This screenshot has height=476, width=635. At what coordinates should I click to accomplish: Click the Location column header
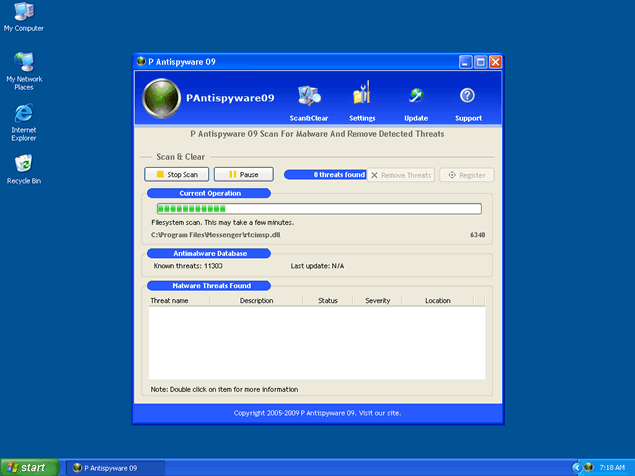click(437, 300)
